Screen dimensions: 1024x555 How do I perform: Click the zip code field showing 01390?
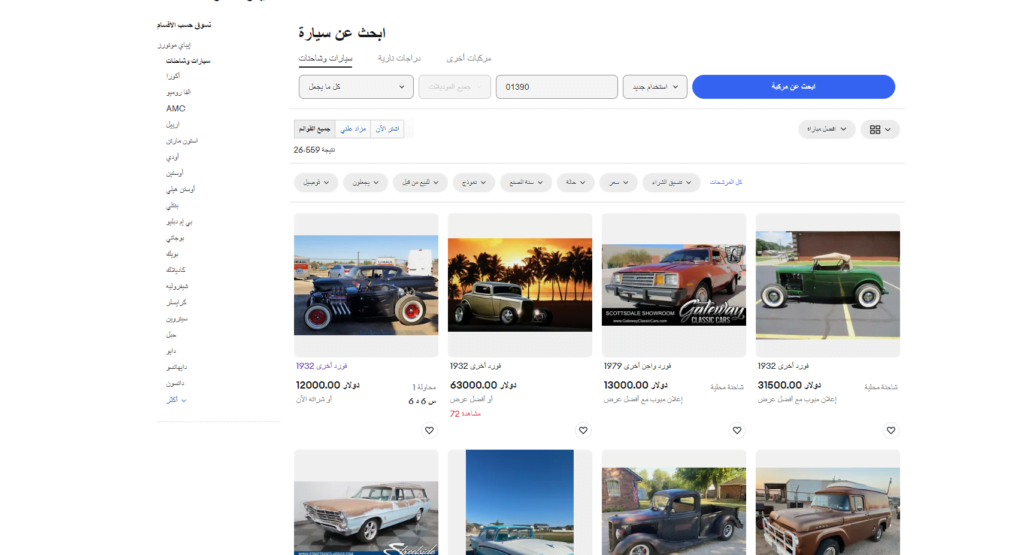[x=556, y=87]
